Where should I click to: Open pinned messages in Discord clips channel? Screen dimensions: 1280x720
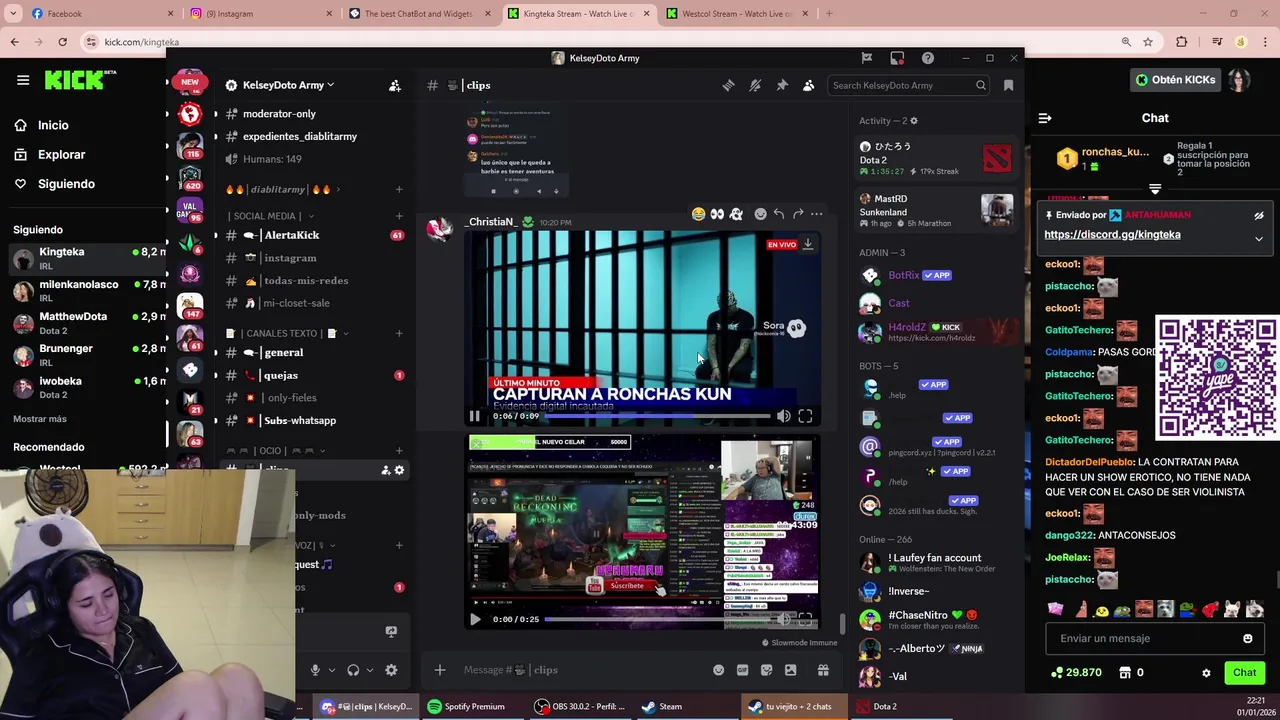[782, 85]
